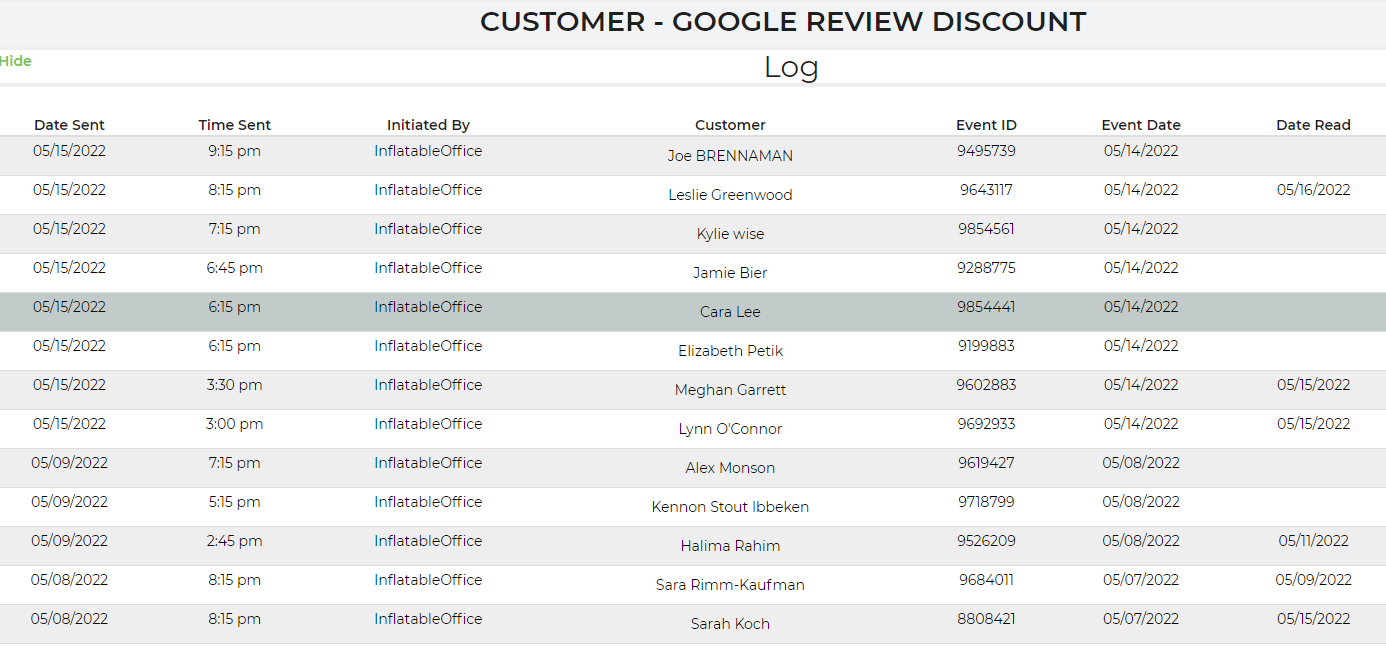The height and width of the screenshot is (649, 1386).
Task: Click the green Hide link
Action: (16, 61)
